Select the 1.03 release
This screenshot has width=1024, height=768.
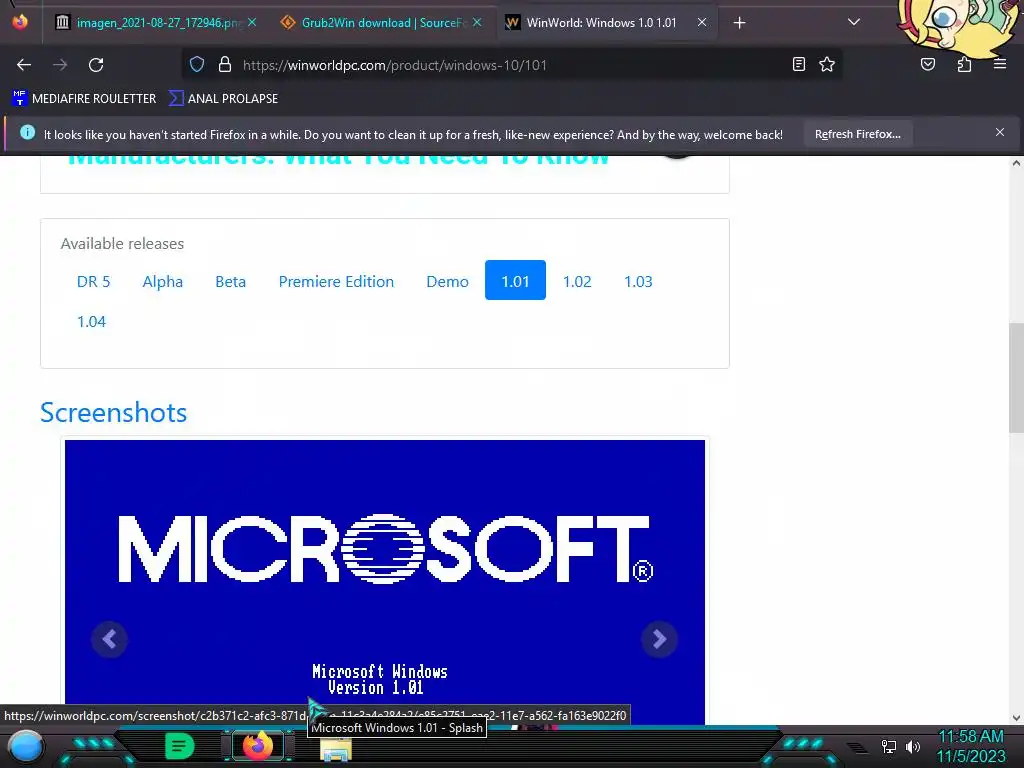click(638, 281)
